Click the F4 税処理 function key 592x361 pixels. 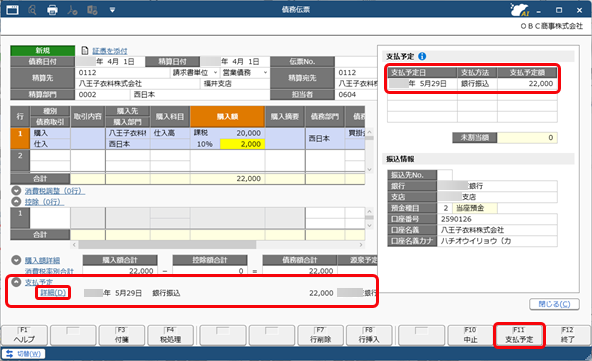tap(171, 335)
